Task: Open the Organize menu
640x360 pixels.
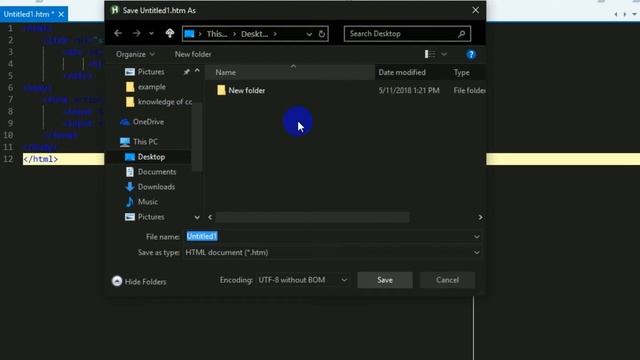Action: (x=135, y=54)
